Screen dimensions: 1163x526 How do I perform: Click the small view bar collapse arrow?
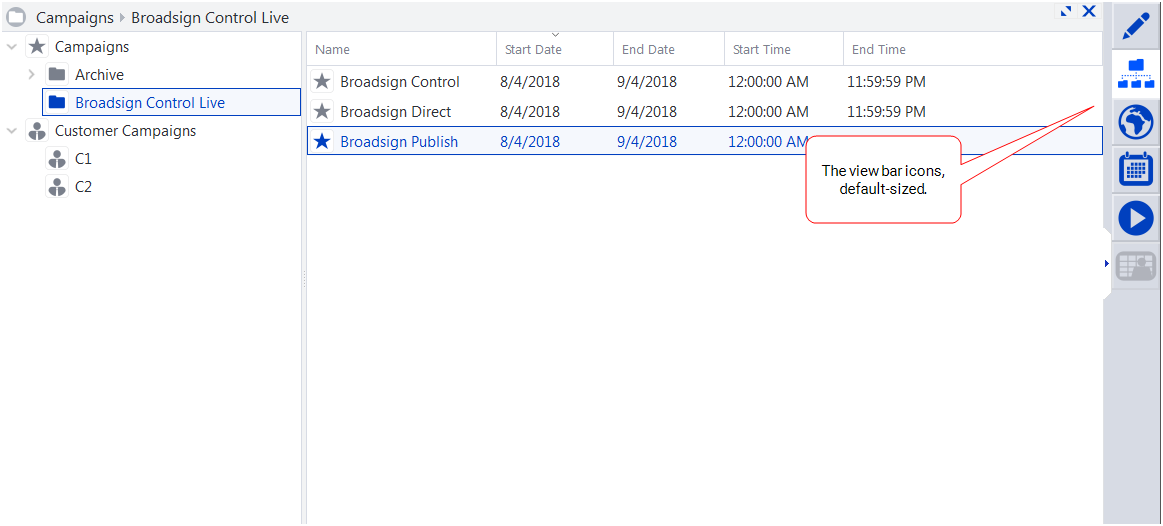pos(1106,263)
